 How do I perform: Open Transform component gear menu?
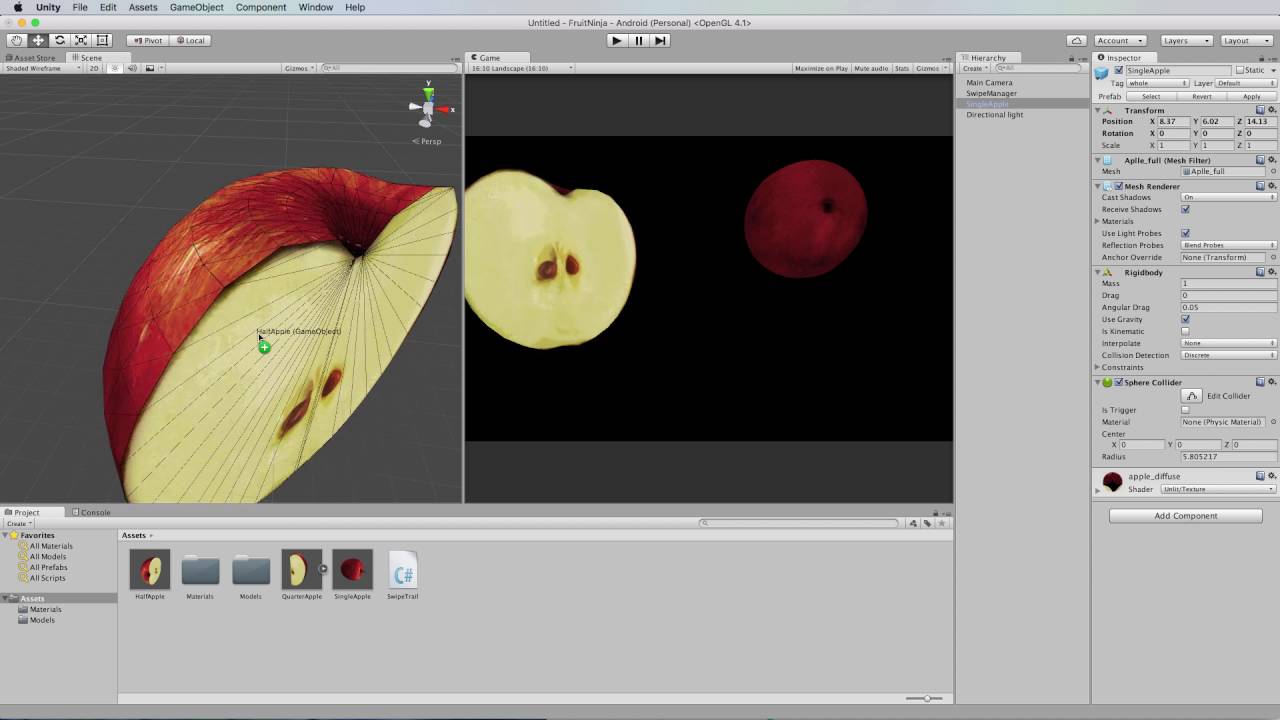coord(1272,109)
